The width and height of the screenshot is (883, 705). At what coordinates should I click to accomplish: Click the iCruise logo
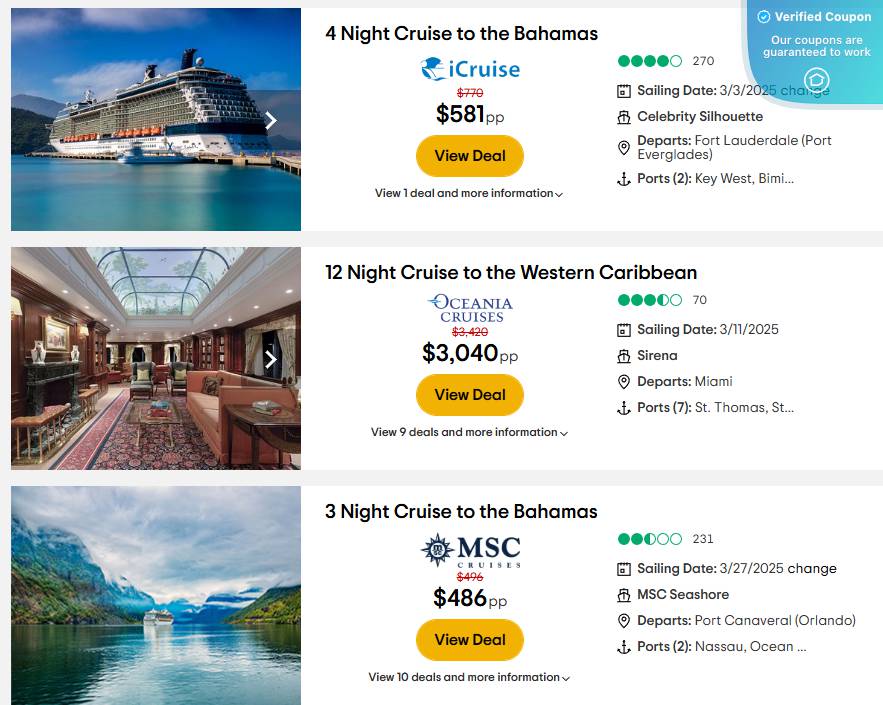click(x=469, y=69)
